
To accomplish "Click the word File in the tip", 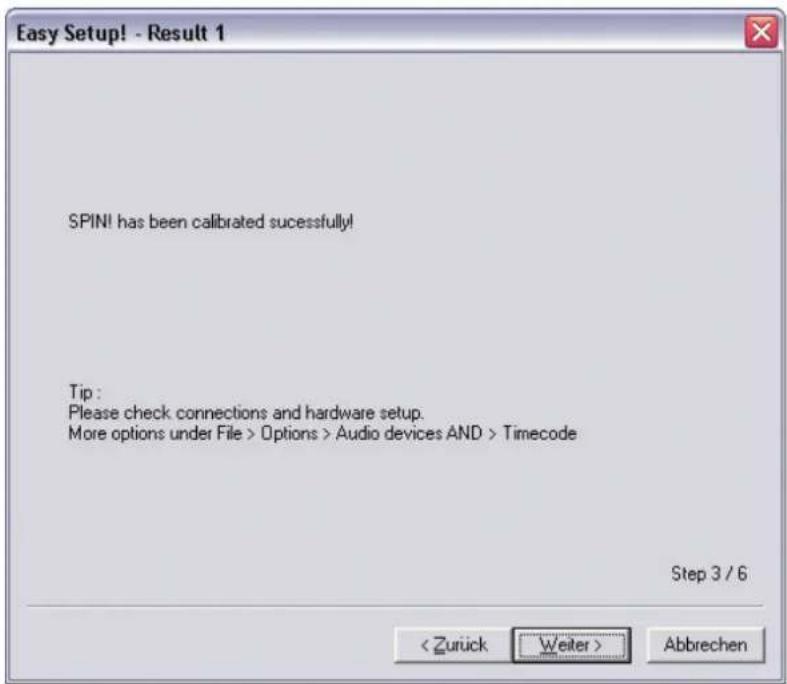I will [x=229, y=433].
